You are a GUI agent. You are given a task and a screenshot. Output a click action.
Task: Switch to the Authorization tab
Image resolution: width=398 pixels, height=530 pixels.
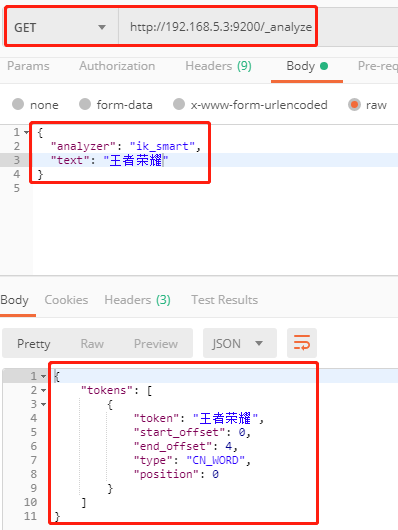click(x=117, y=66)
